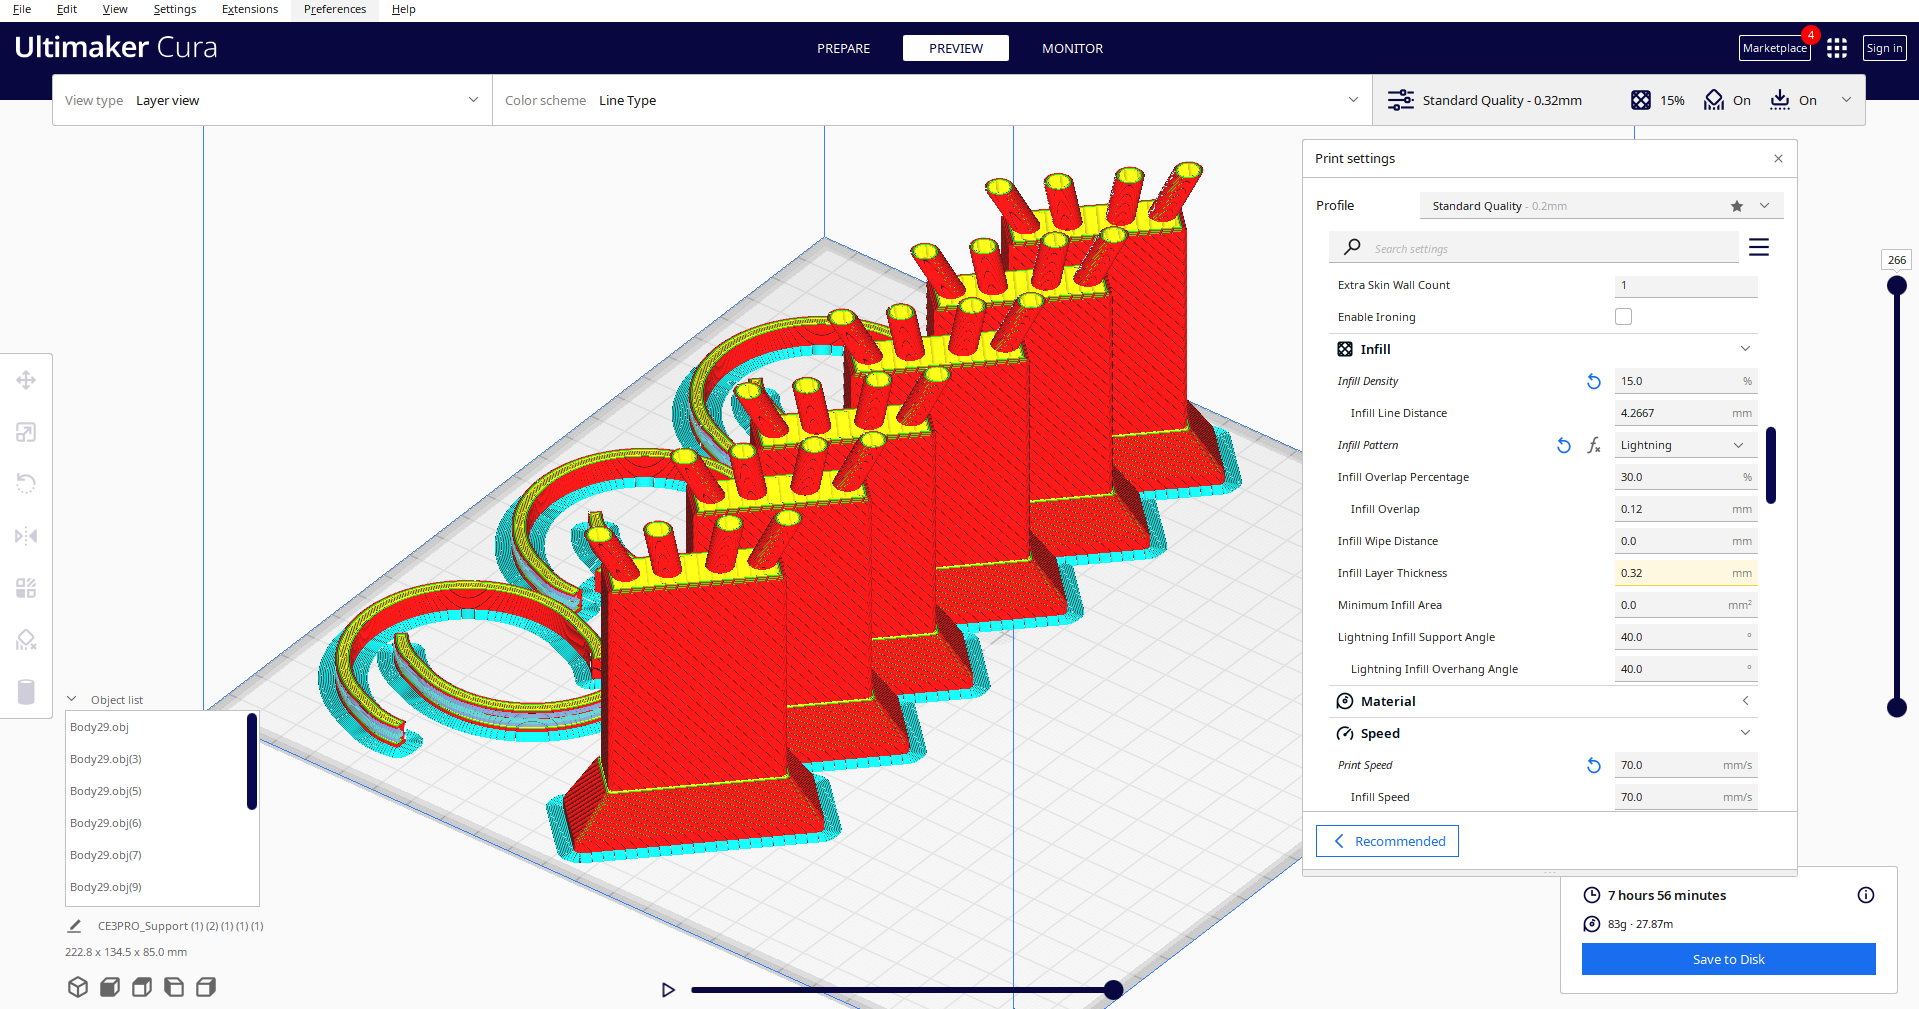Click the star icon in the Profile field
The width and height of the screenshot is (1919, 1009).
[x=1737, y=206]
